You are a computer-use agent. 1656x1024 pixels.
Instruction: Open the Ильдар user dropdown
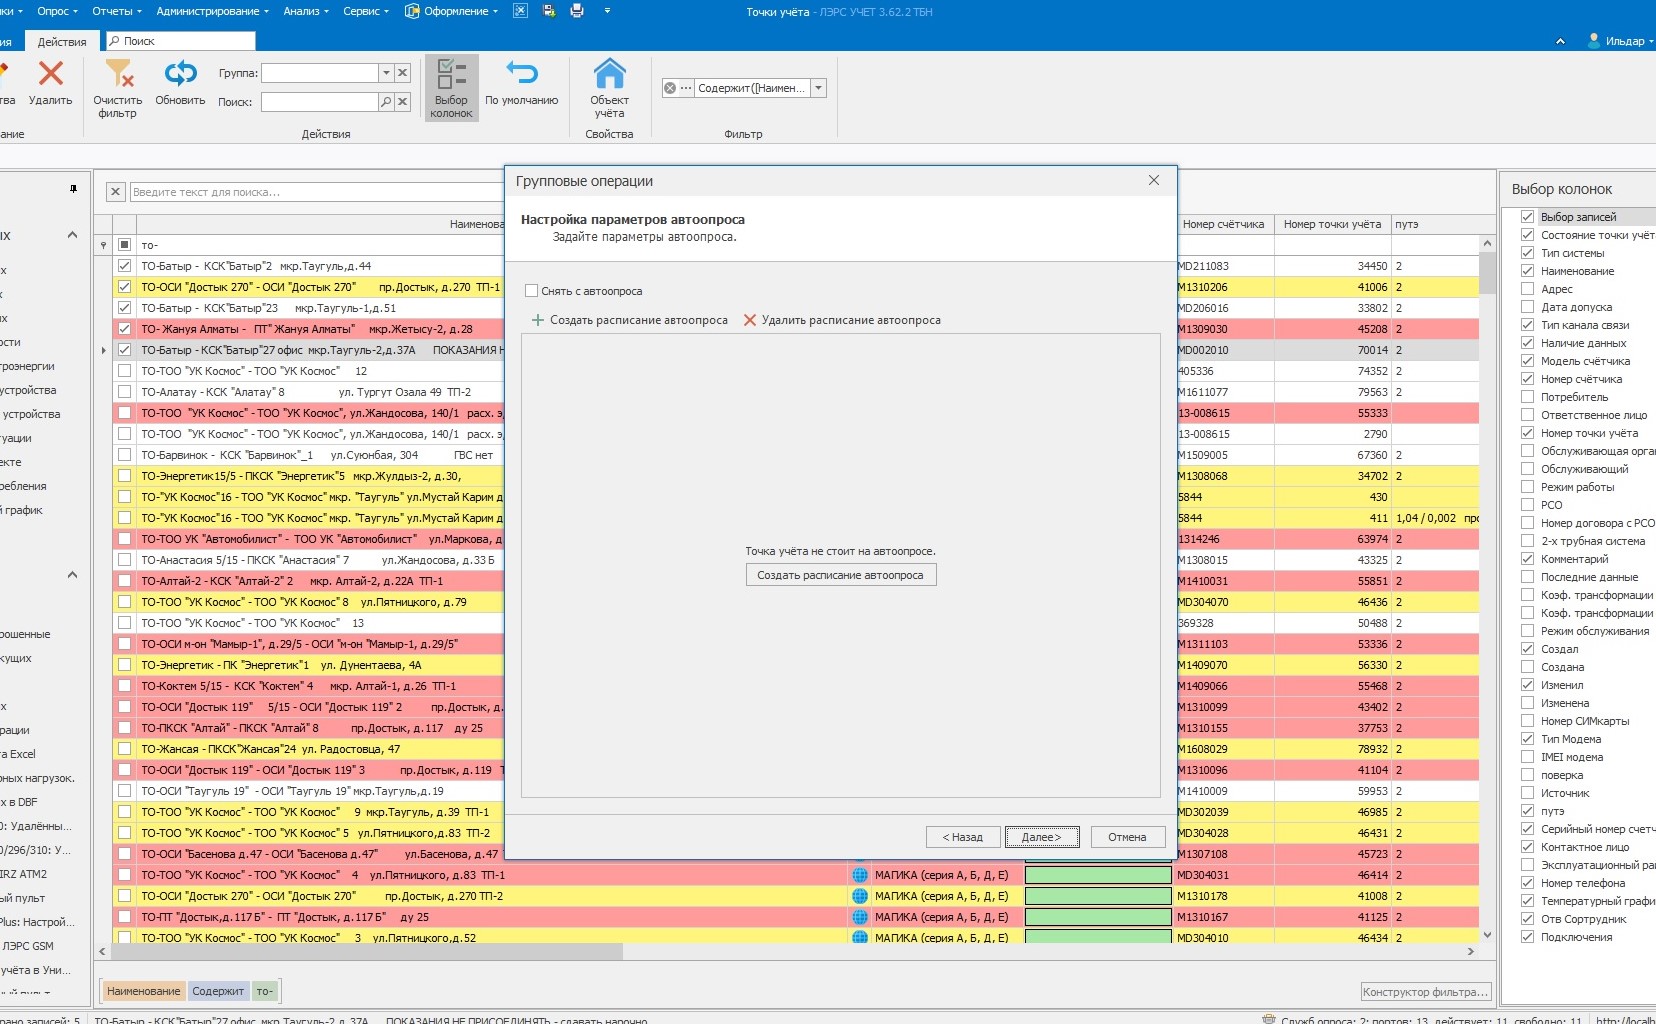tap(1621, 41)
